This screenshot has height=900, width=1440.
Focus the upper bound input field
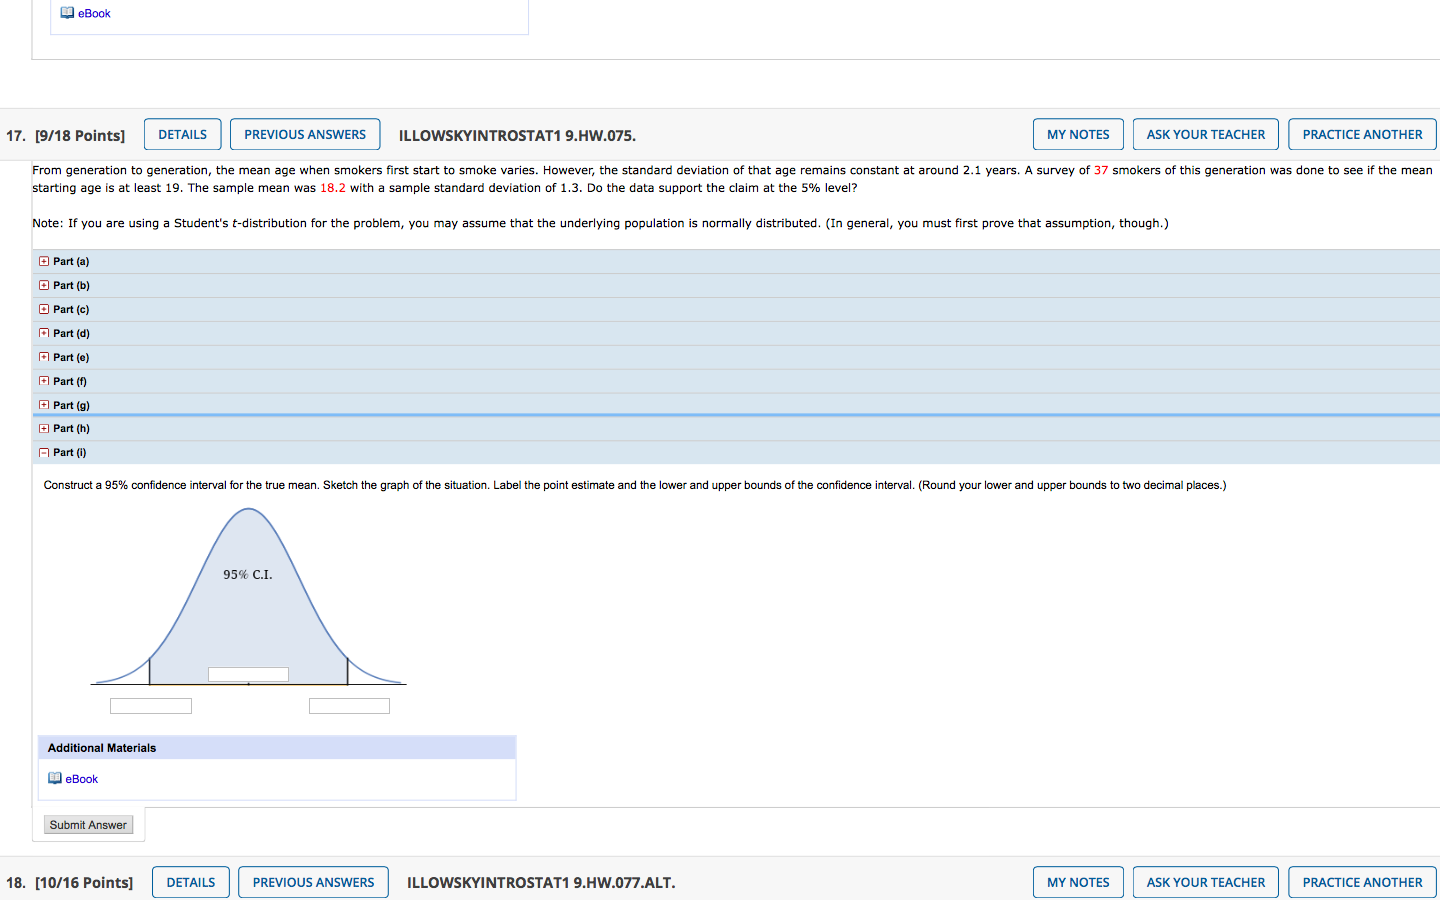point(349,706)
